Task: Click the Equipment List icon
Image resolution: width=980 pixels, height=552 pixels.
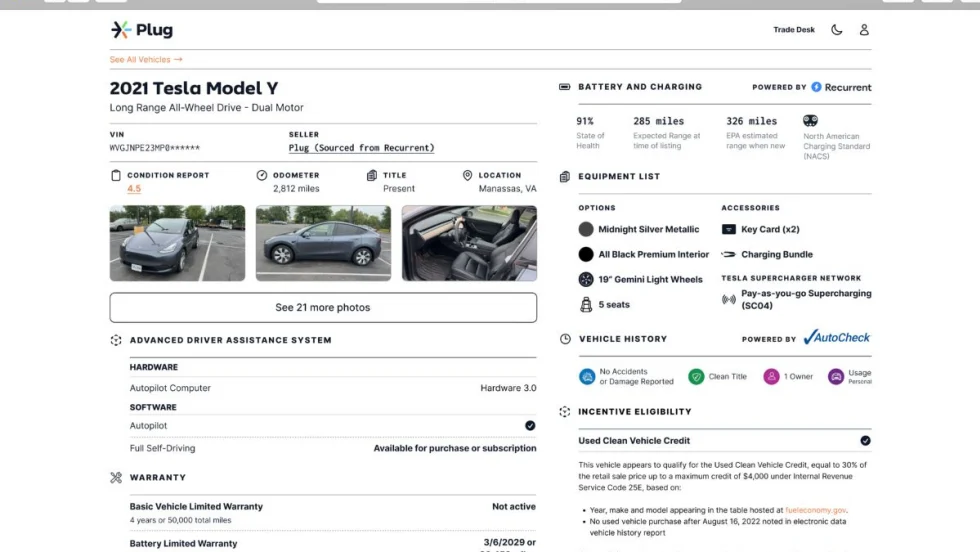Action: pyautogui.click(x=564, y=176)
